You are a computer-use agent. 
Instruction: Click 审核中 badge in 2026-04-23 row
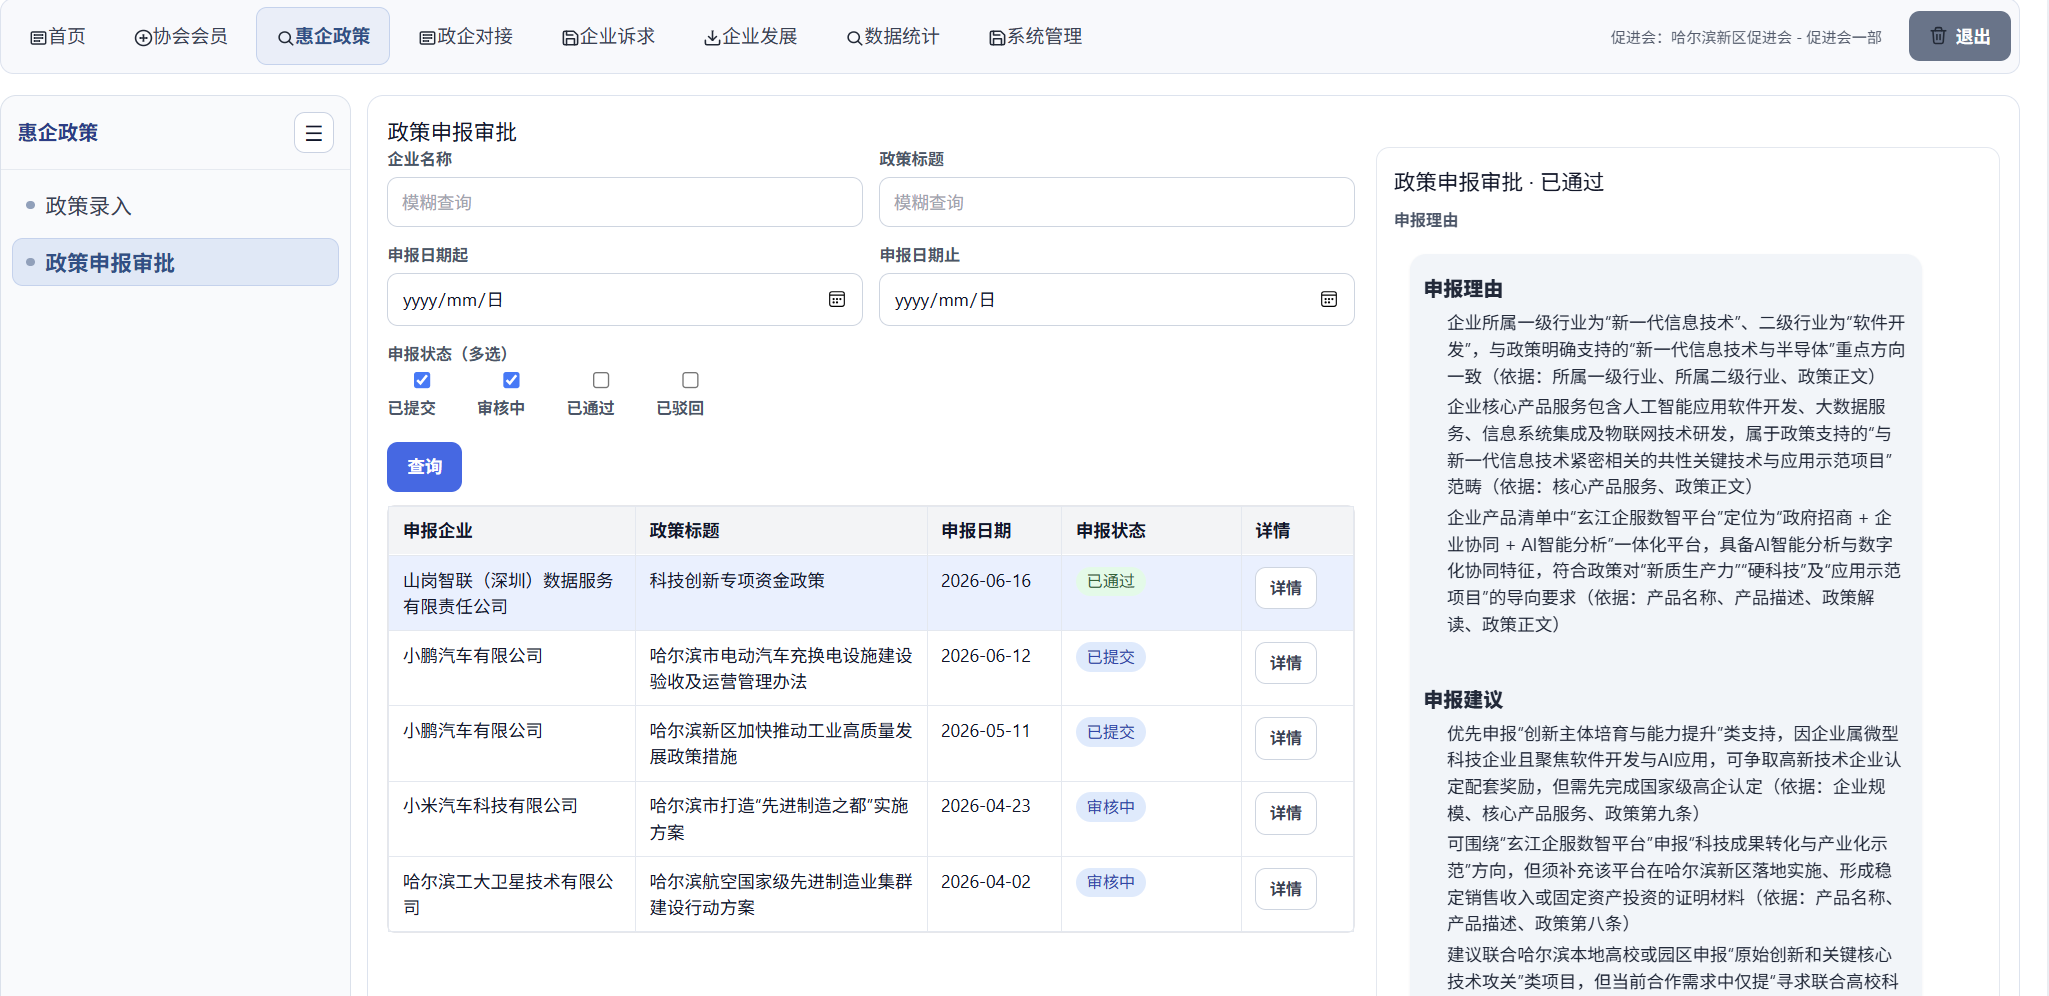click(x=1111, y=807)
